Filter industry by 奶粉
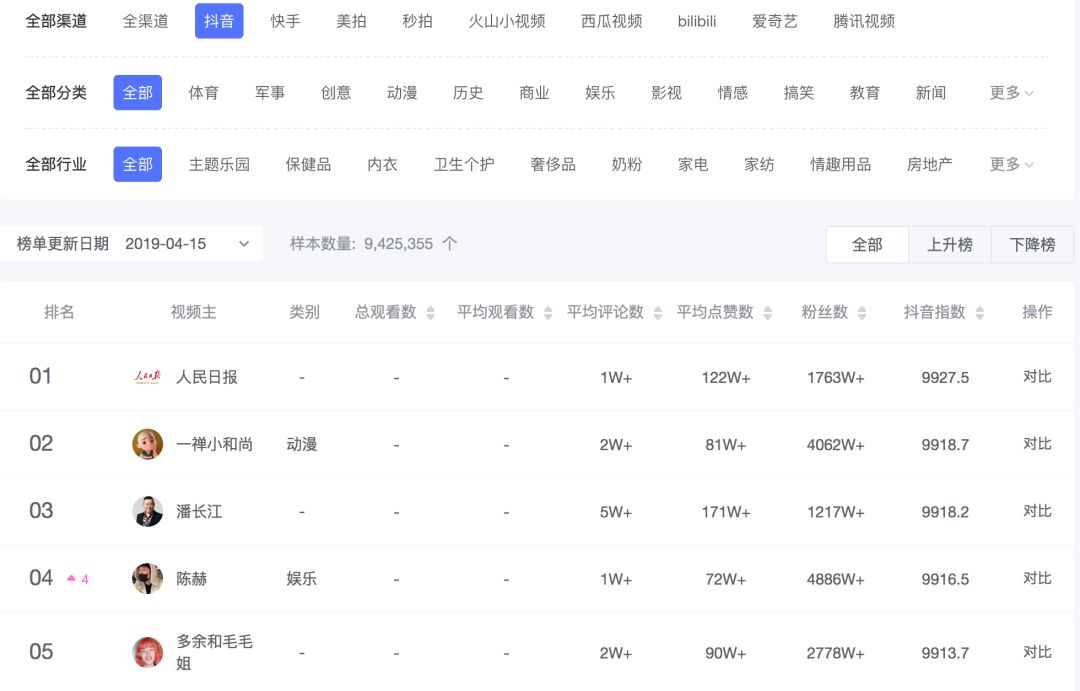Image resolution: width=1080 pixels, height=691 pixels. [627, 165]
